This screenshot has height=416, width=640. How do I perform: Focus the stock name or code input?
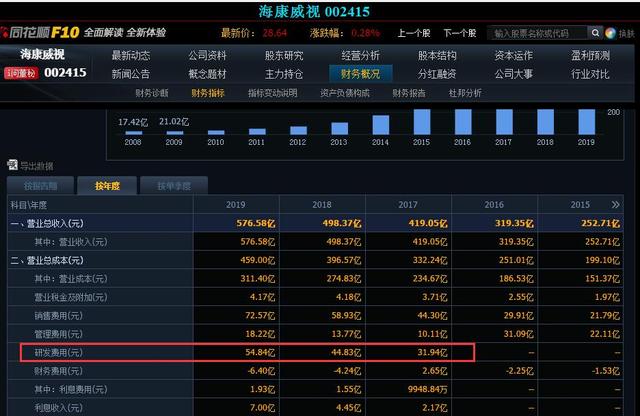538,33
